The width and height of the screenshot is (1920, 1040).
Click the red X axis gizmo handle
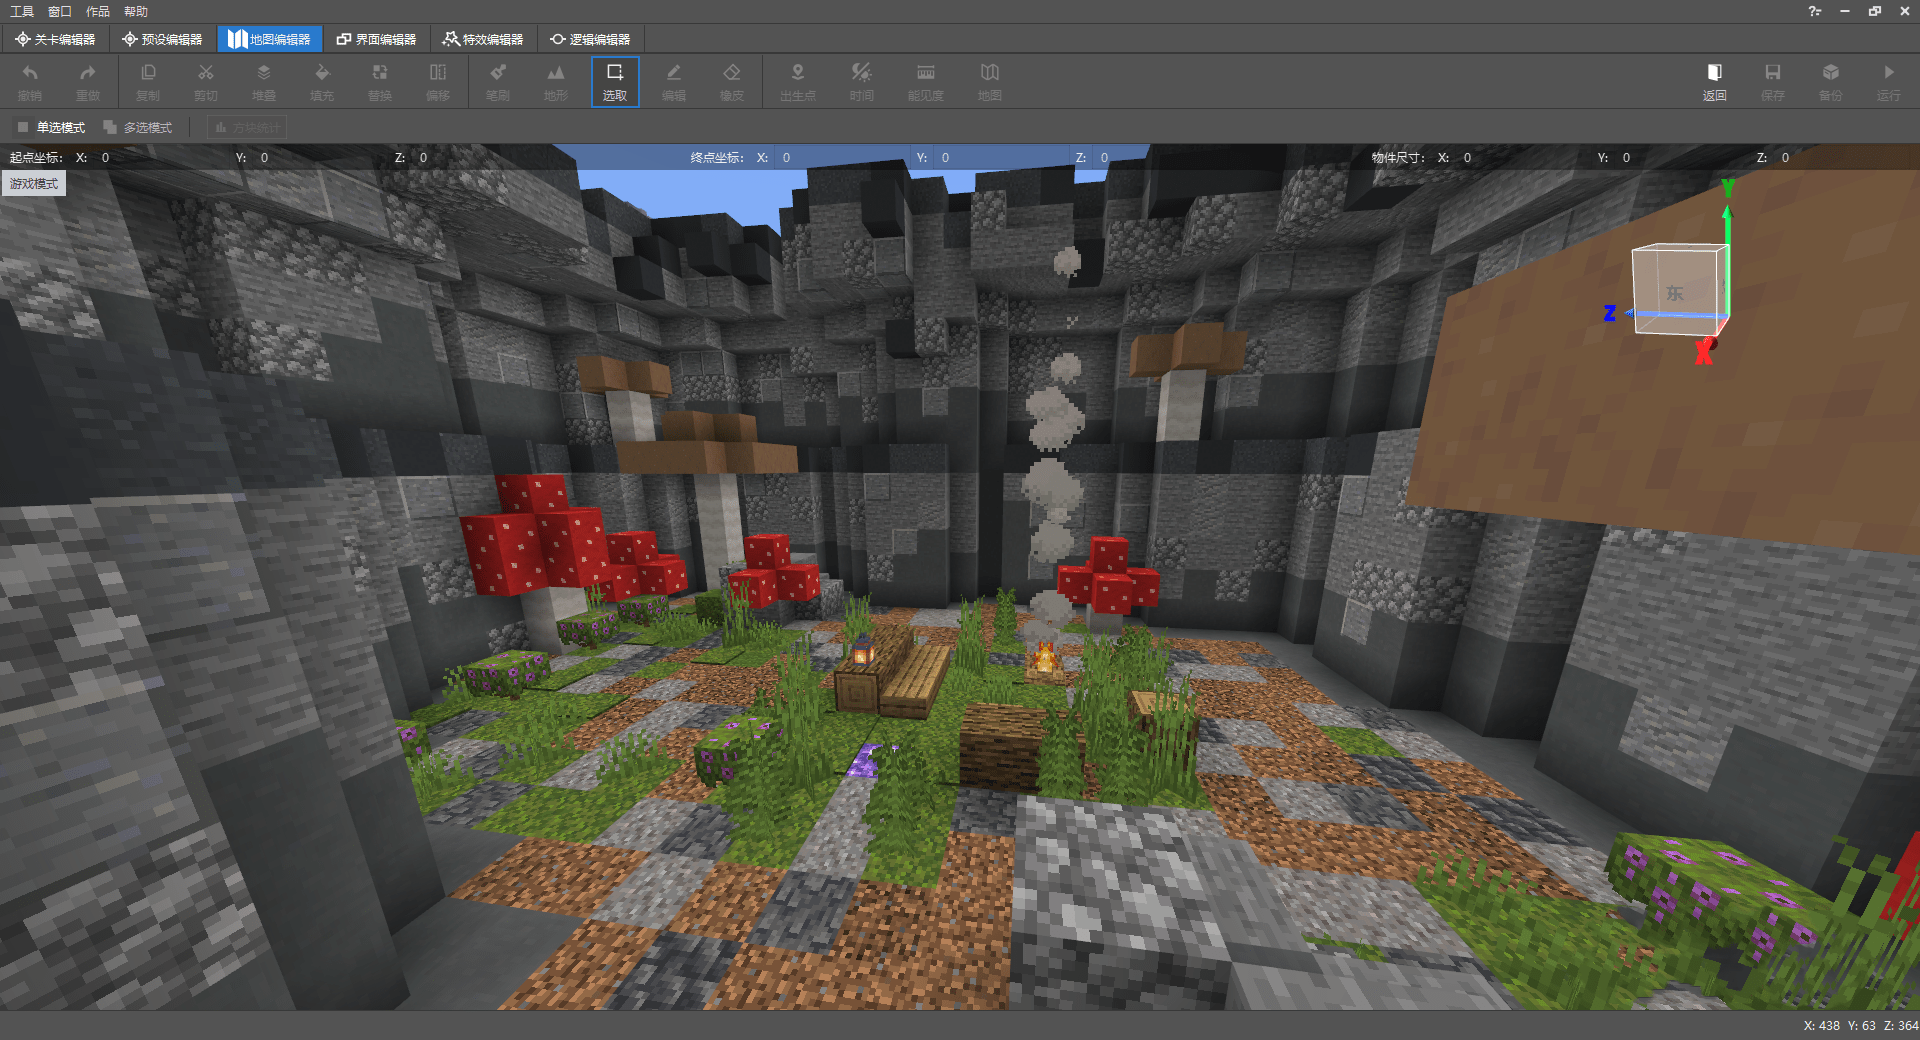(1705, 351)
